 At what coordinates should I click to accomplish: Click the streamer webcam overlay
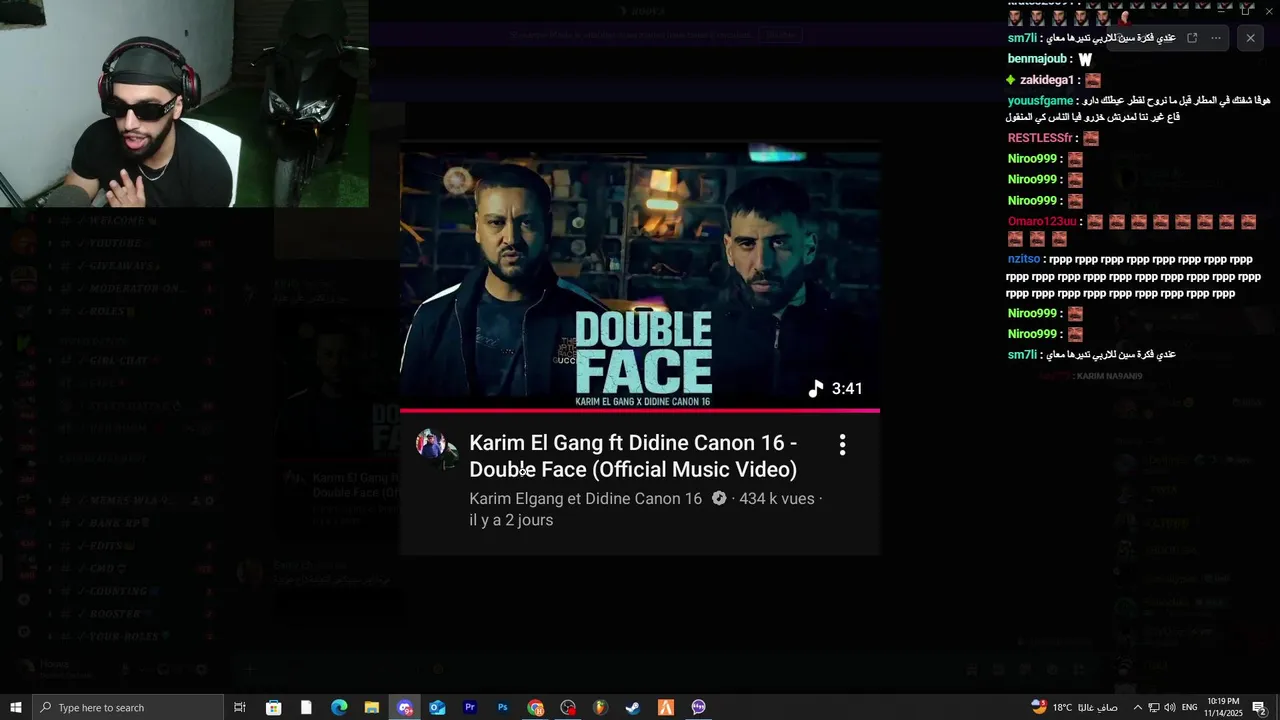pos(184,103)
